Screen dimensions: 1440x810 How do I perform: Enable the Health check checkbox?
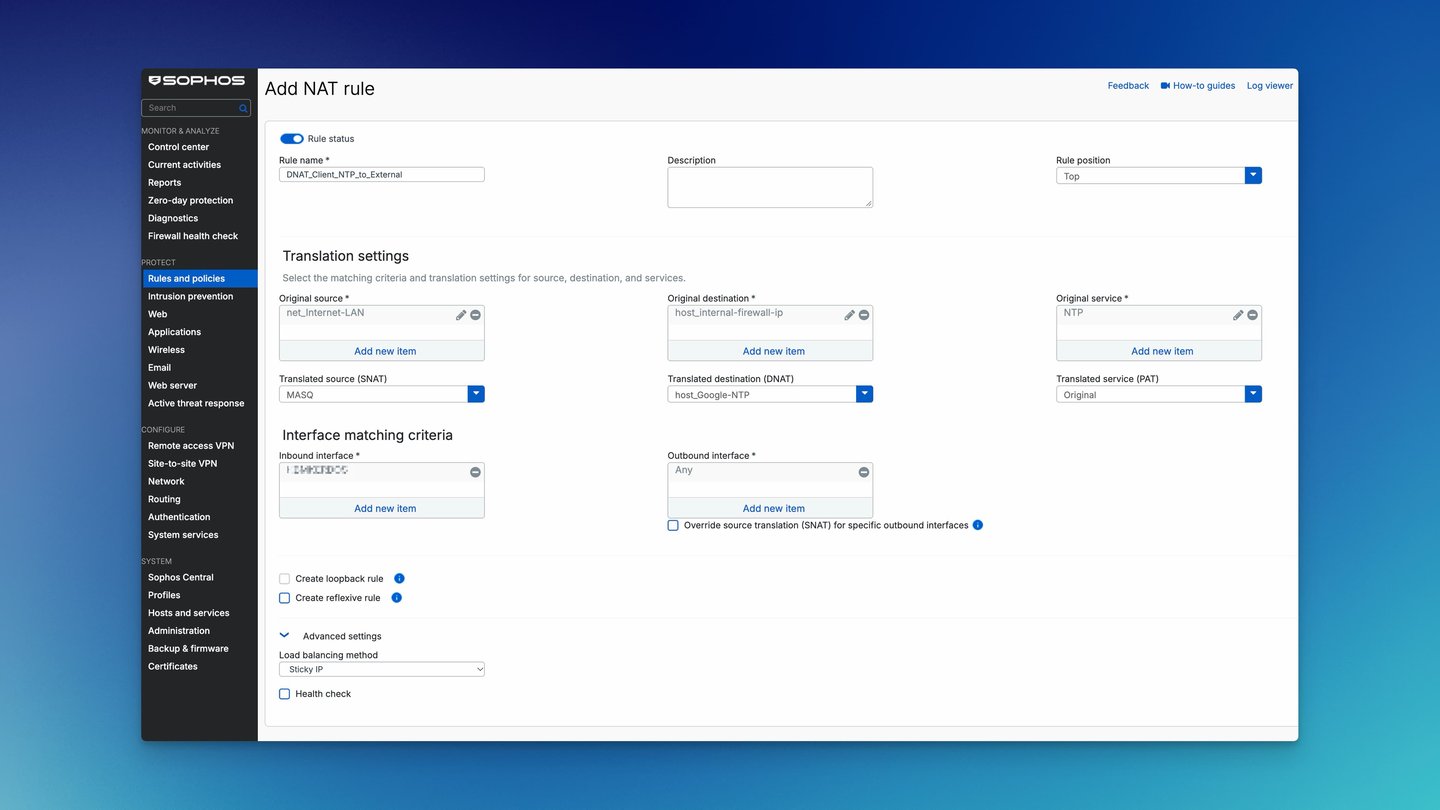[285, 694]
